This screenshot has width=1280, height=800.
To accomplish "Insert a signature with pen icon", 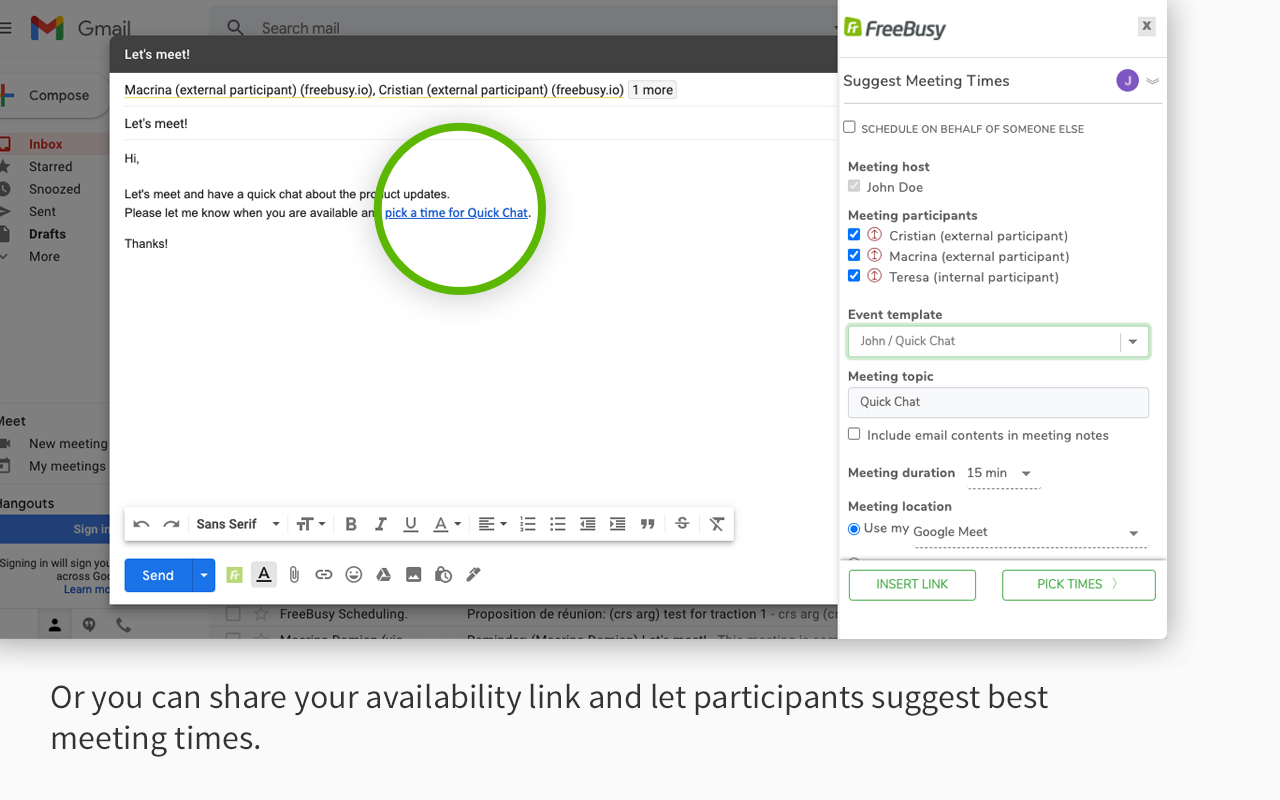I will pos(474,575).
